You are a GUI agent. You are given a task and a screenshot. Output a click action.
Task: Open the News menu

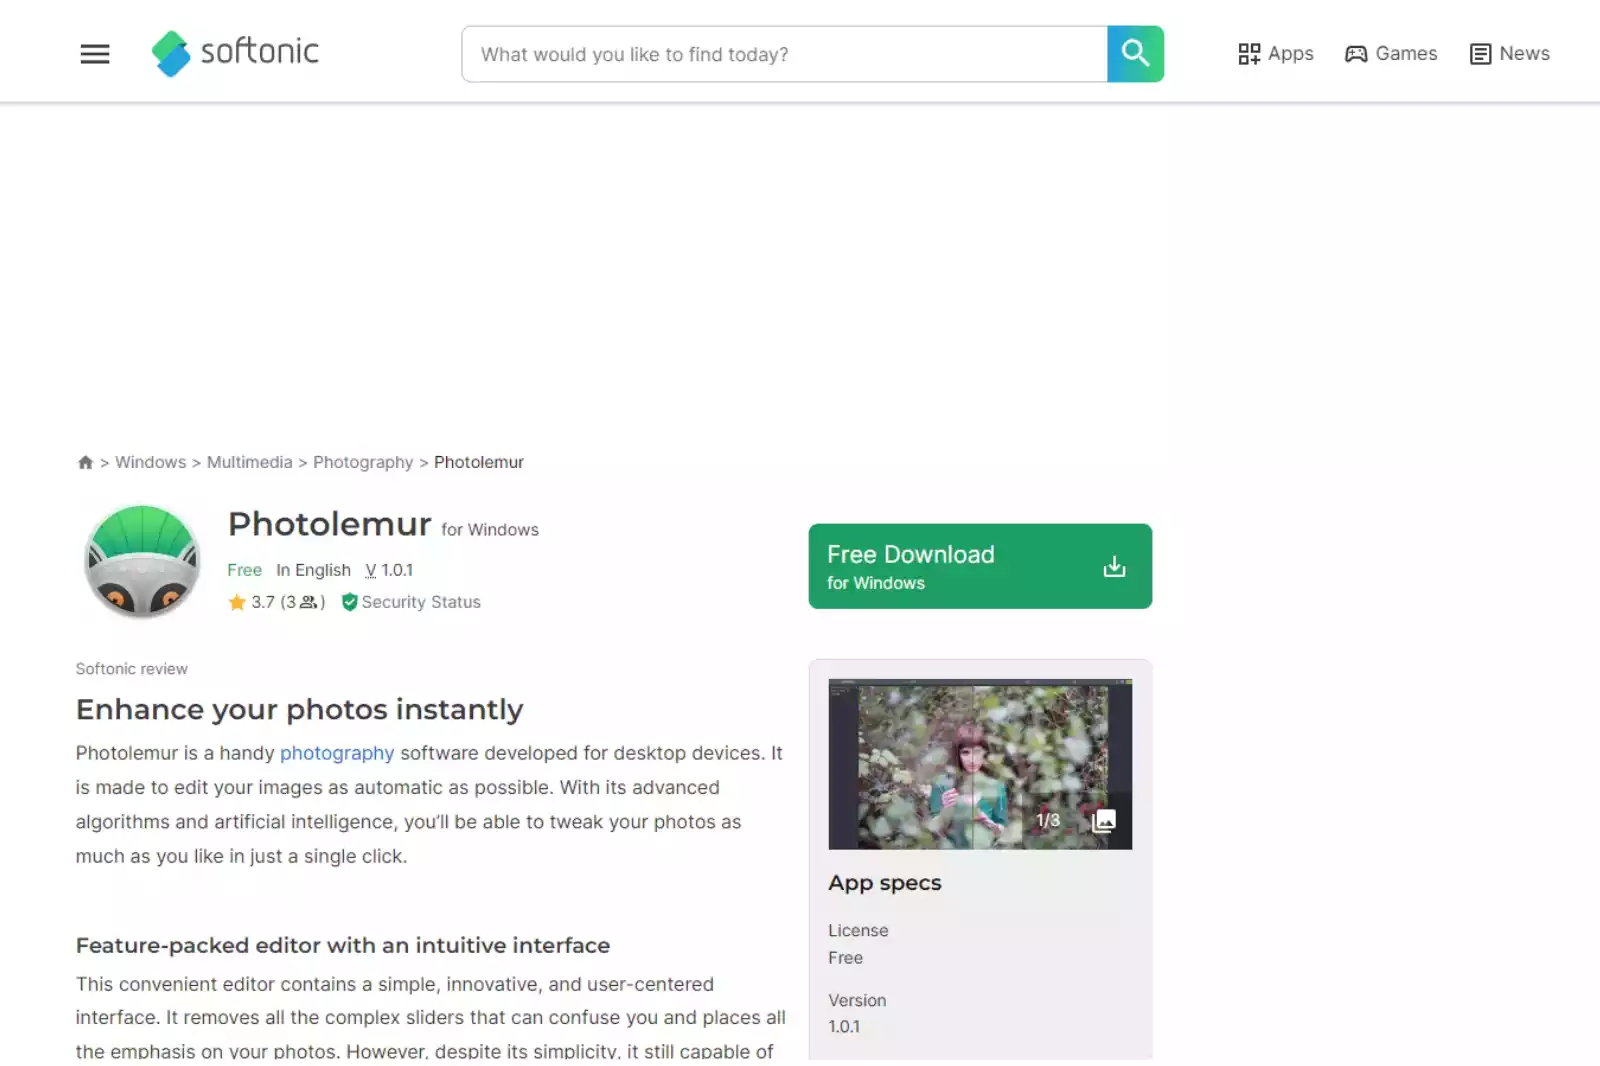click(1510, 54)
